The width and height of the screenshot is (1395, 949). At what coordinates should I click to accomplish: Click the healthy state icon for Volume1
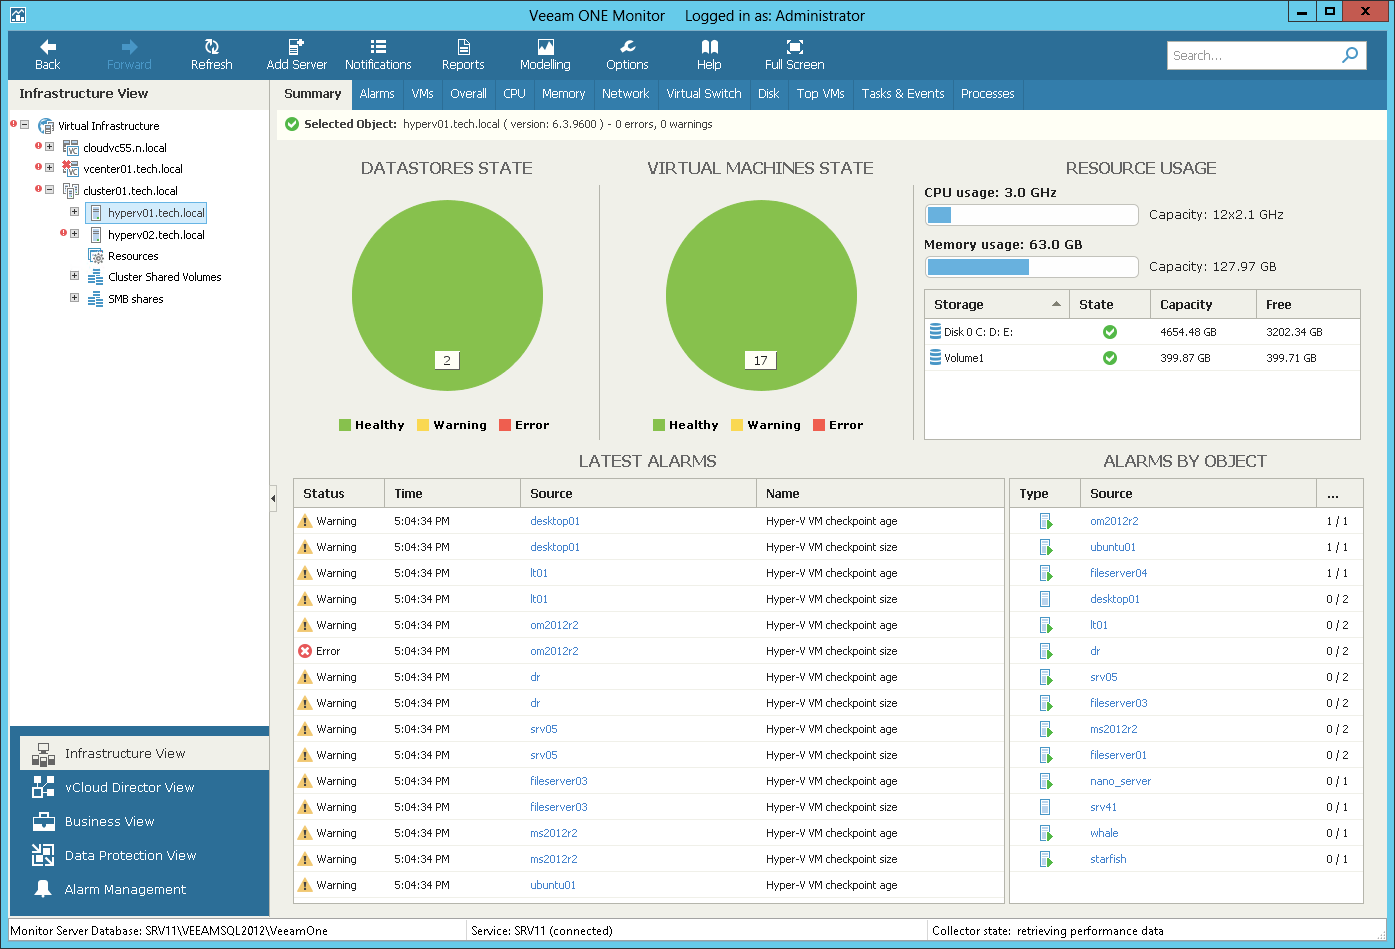click(1110, 358)
